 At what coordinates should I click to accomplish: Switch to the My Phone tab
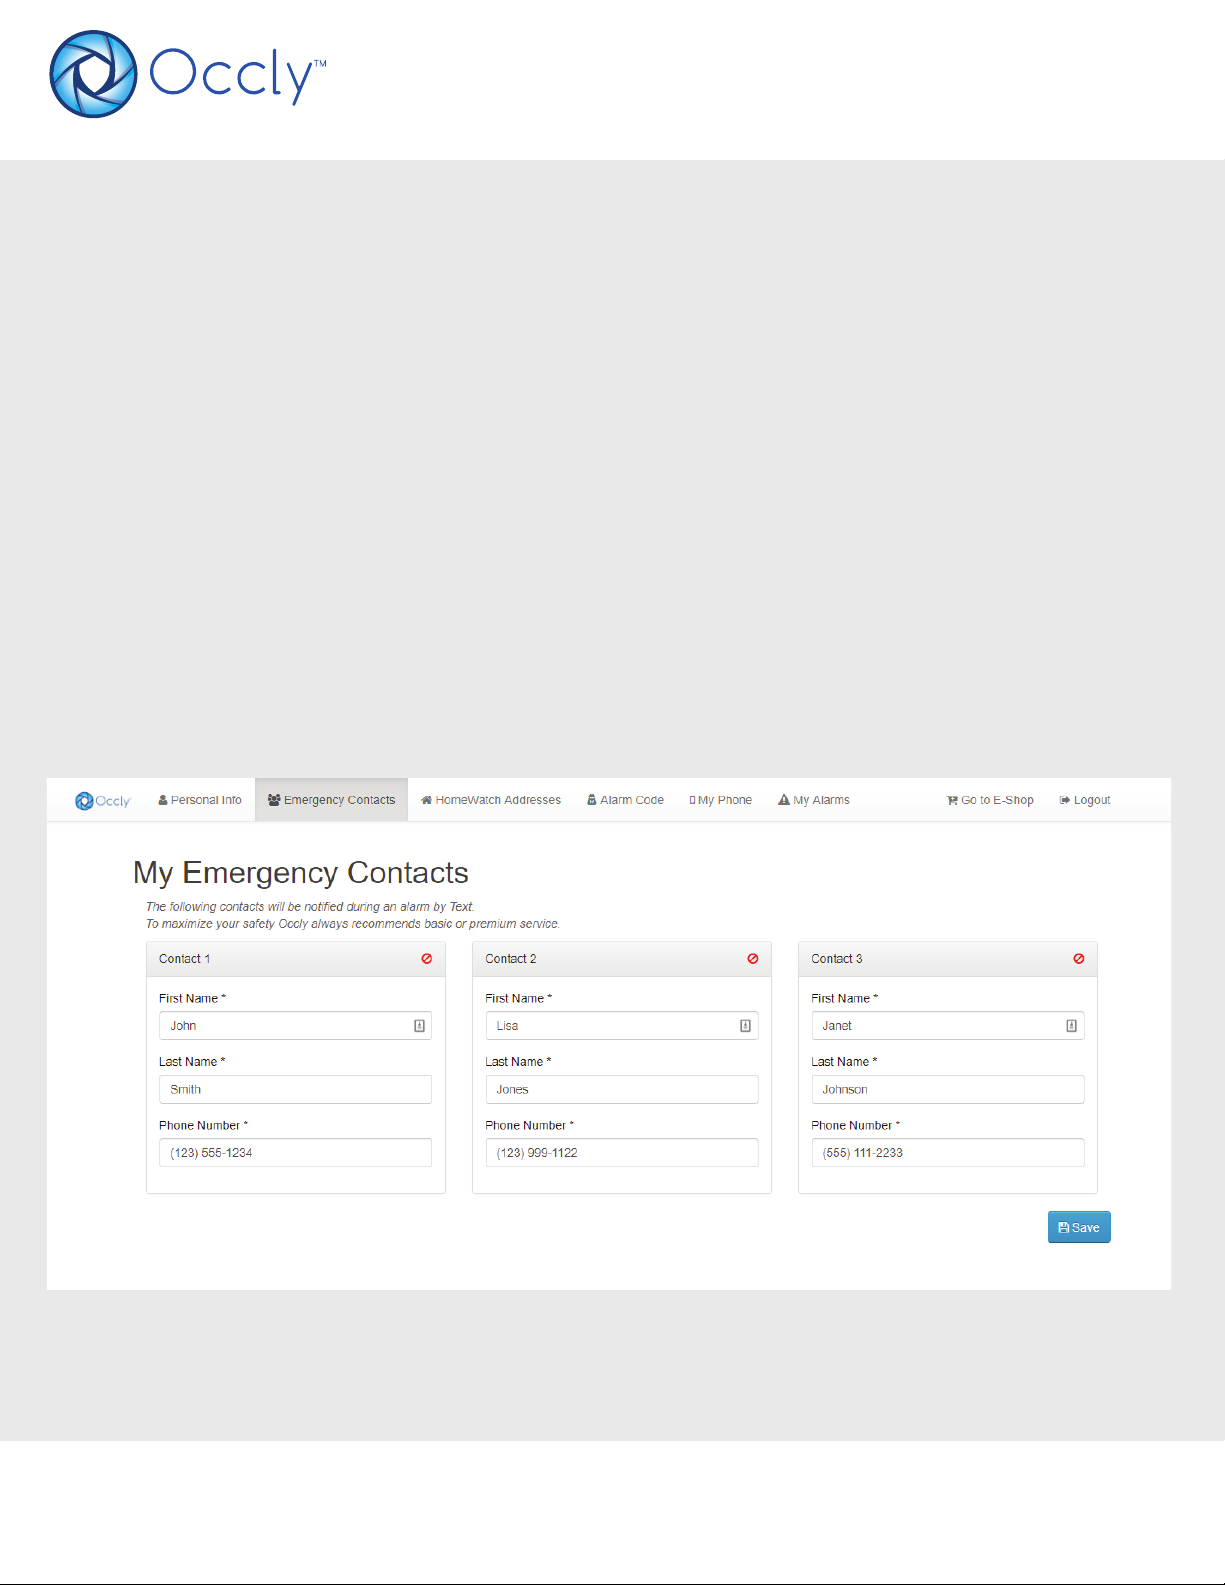click(x=720, y=800)
